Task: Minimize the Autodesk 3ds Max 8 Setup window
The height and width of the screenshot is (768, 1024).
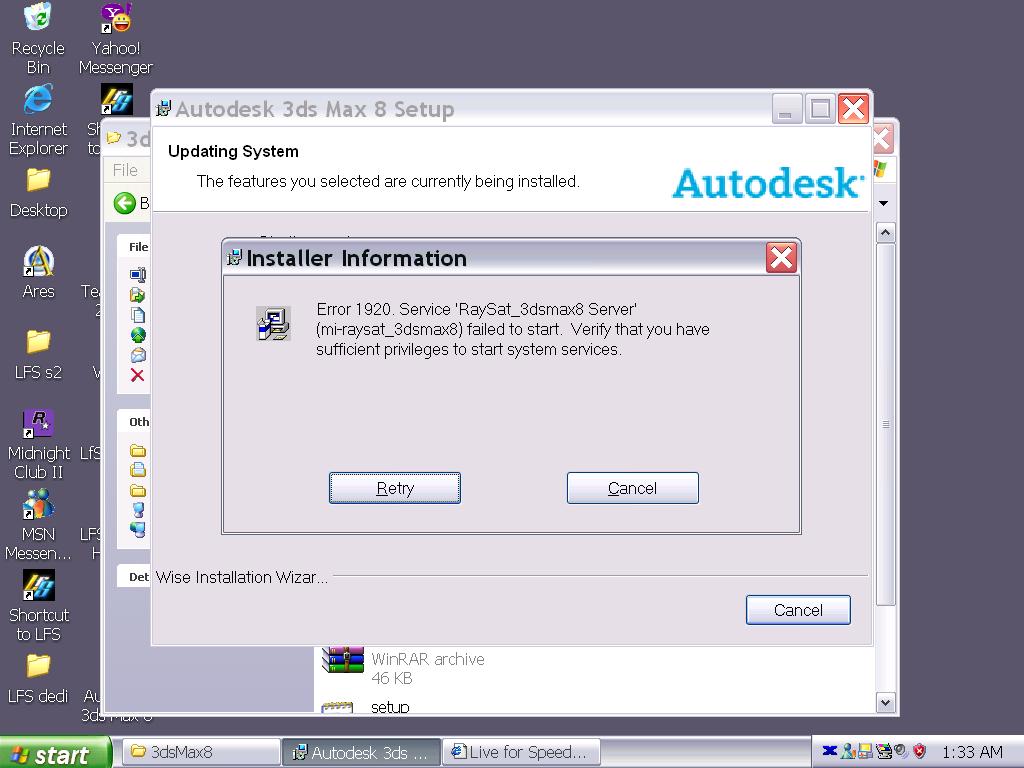Action: (786, 108)
